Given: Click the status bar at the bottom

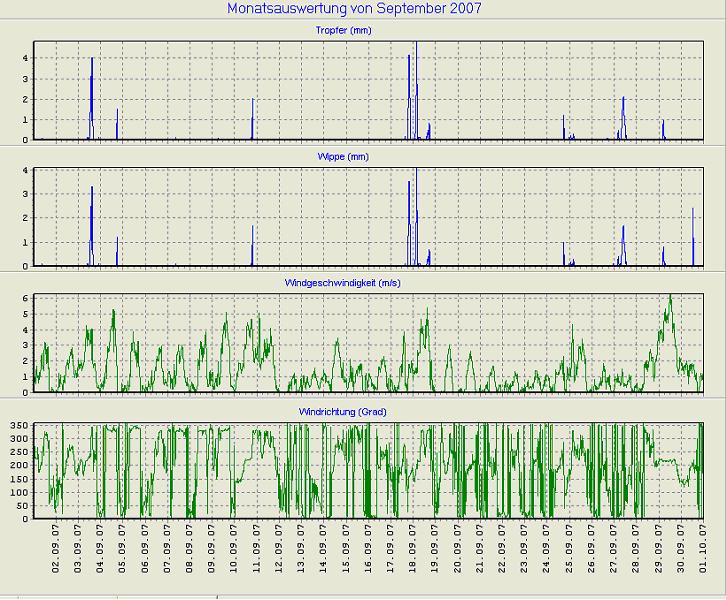Looking at the screenshot, I should click(x=363, y=595).
